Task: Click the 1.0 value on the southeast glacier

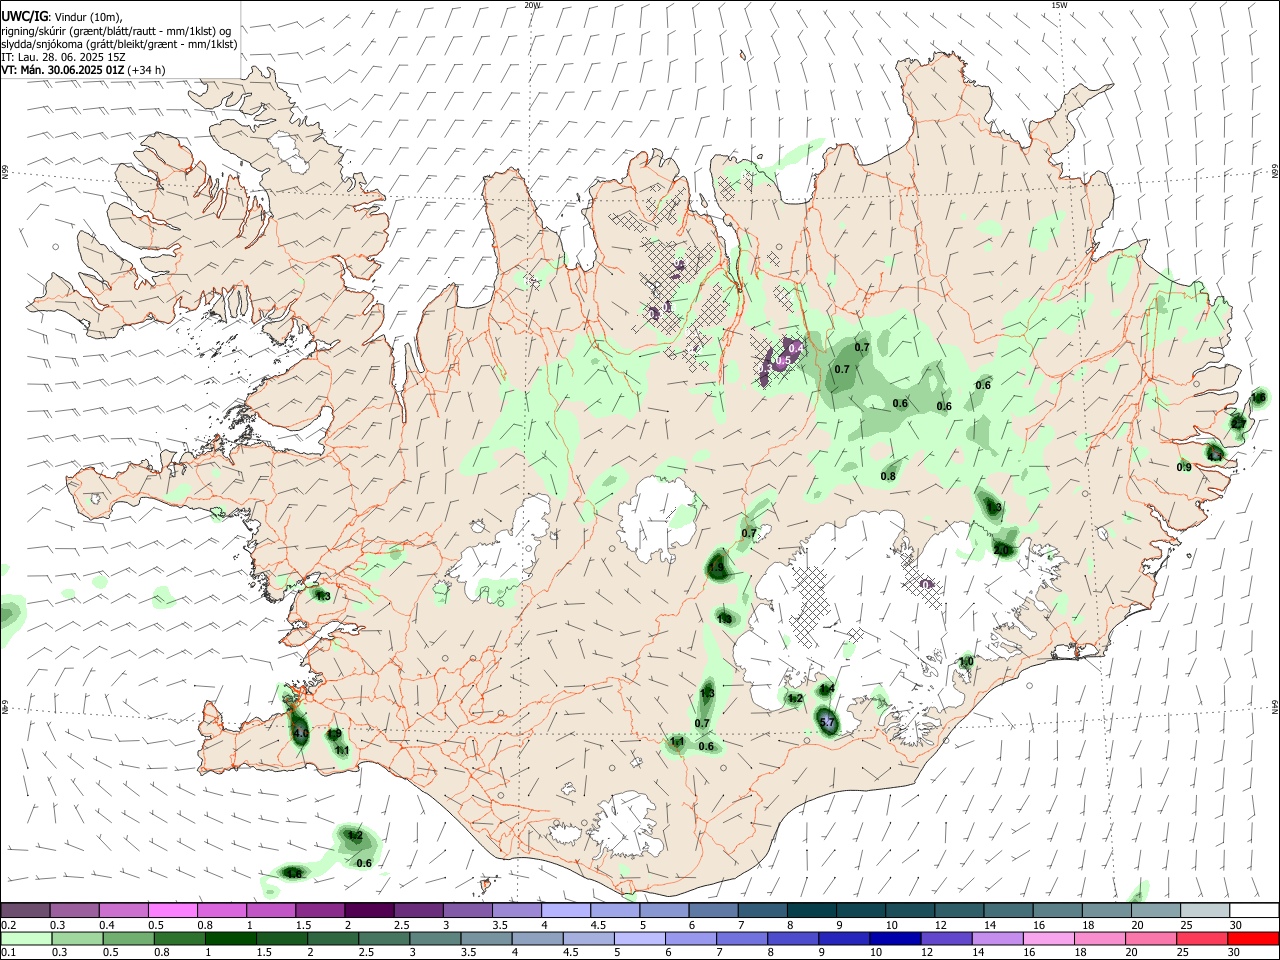Action: coord(966,662)
